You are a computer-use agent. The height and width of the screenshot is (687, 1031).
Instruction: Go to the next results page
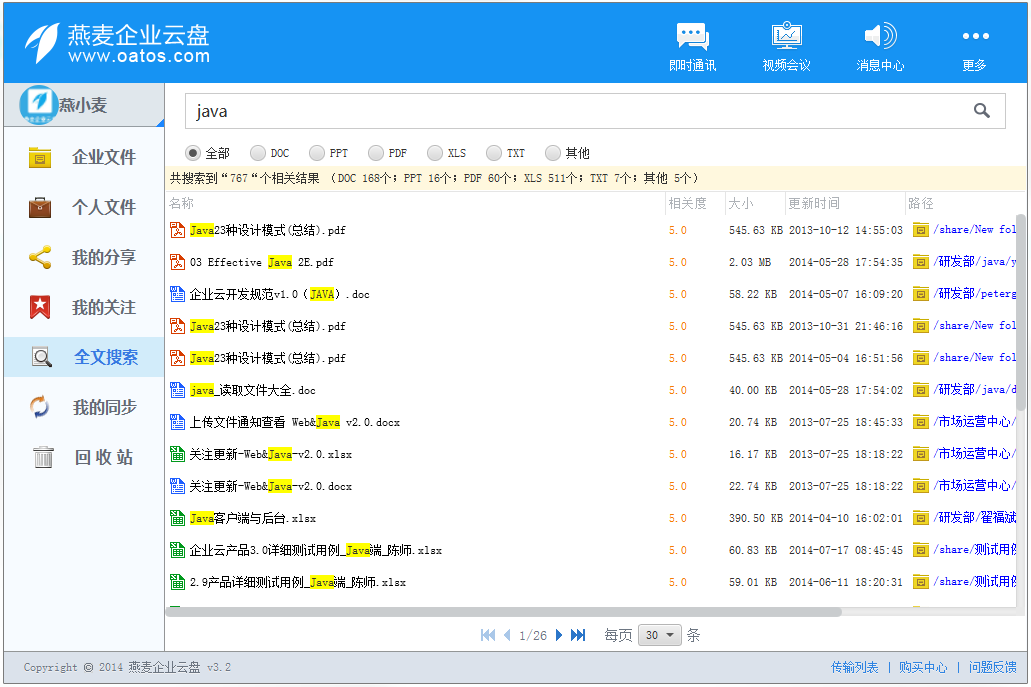pos(559,635)
